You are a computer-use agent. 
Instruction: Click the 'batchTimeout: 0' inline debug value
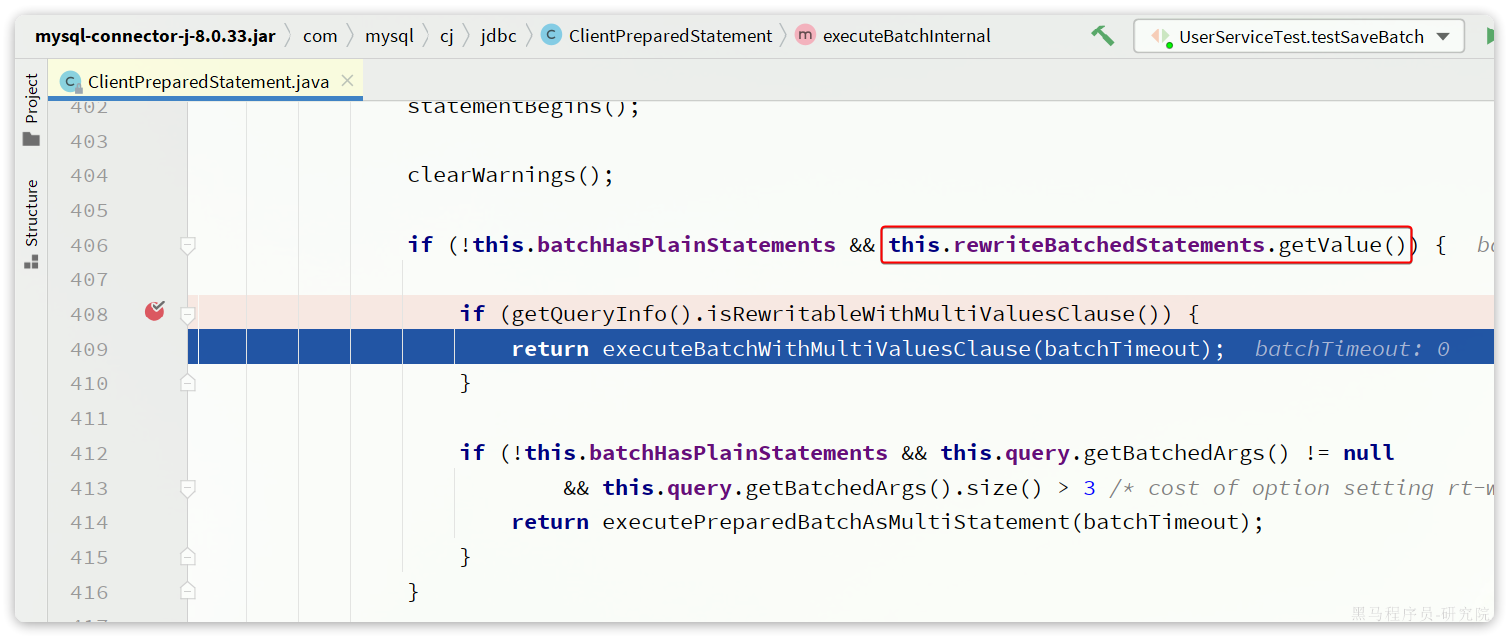pyautogui.click(x=1352, y=349)
